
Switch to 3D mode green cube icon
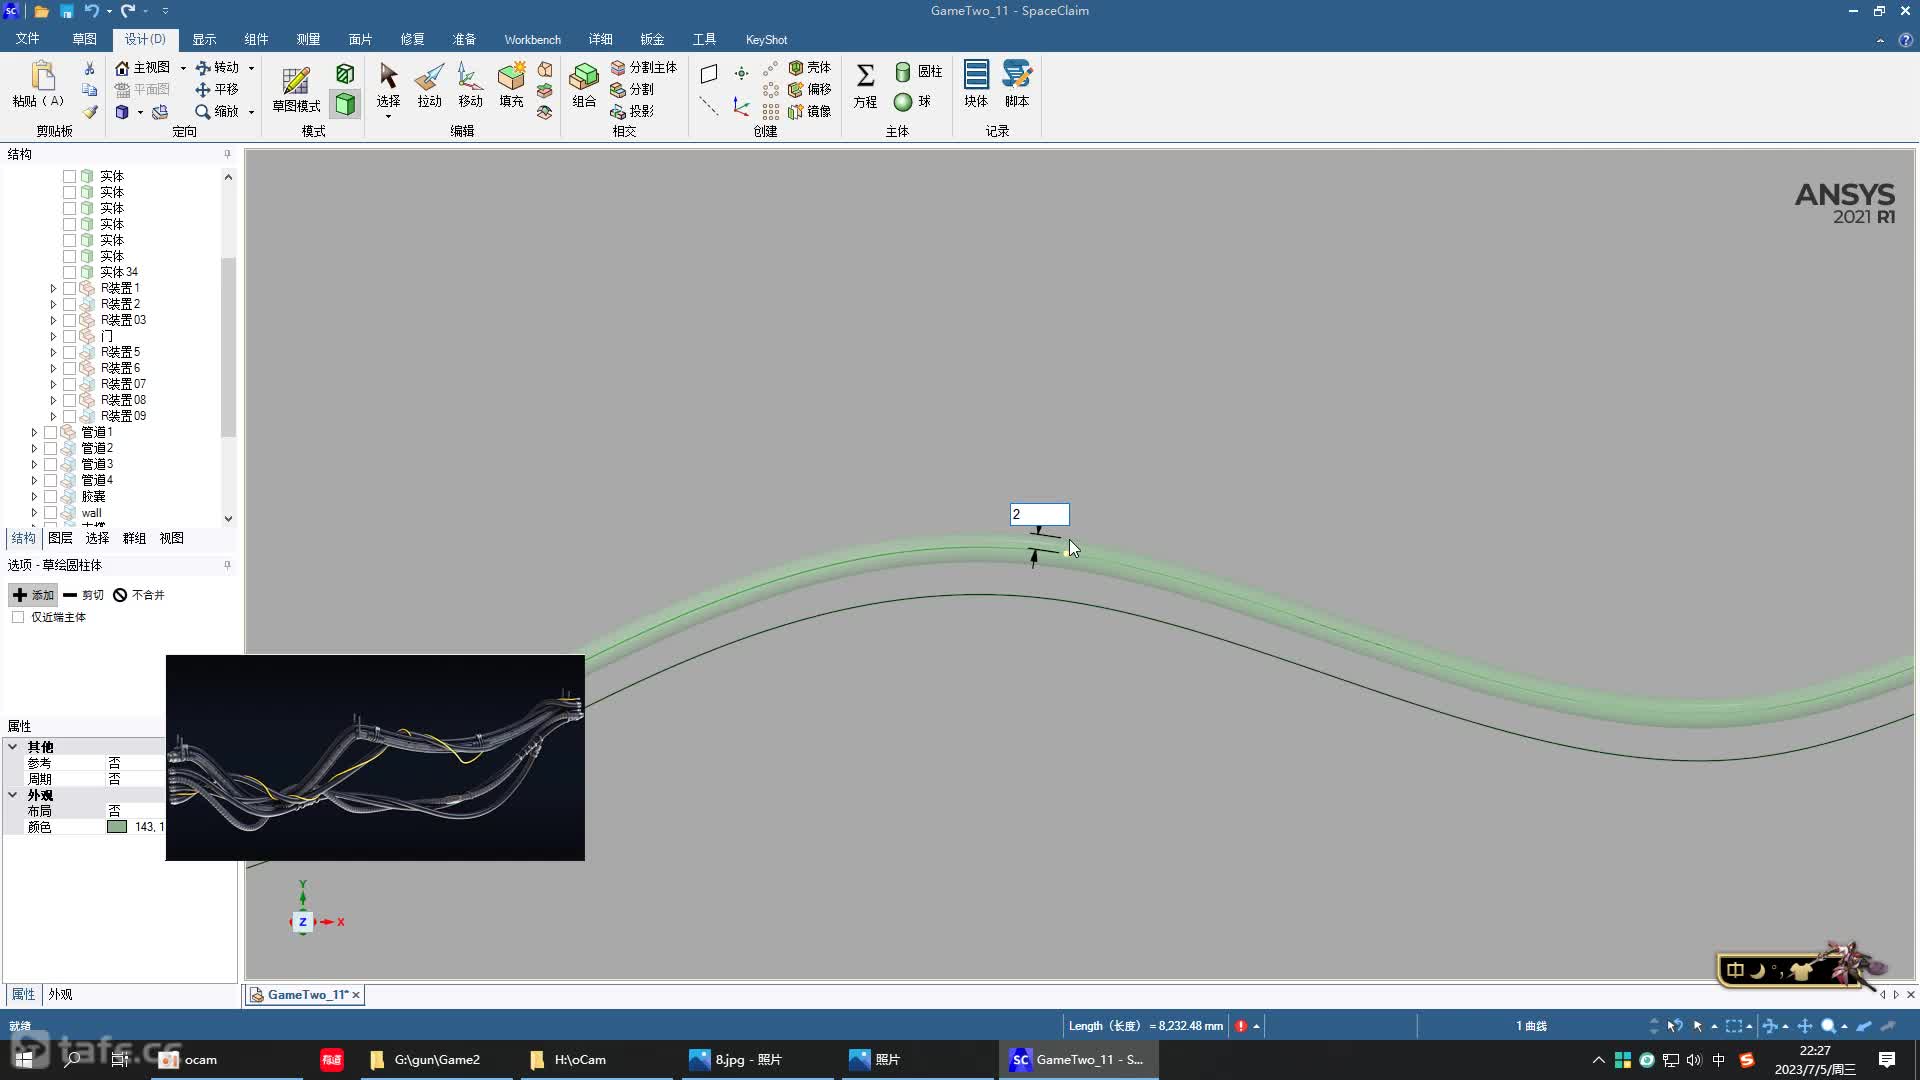[345, 104]
